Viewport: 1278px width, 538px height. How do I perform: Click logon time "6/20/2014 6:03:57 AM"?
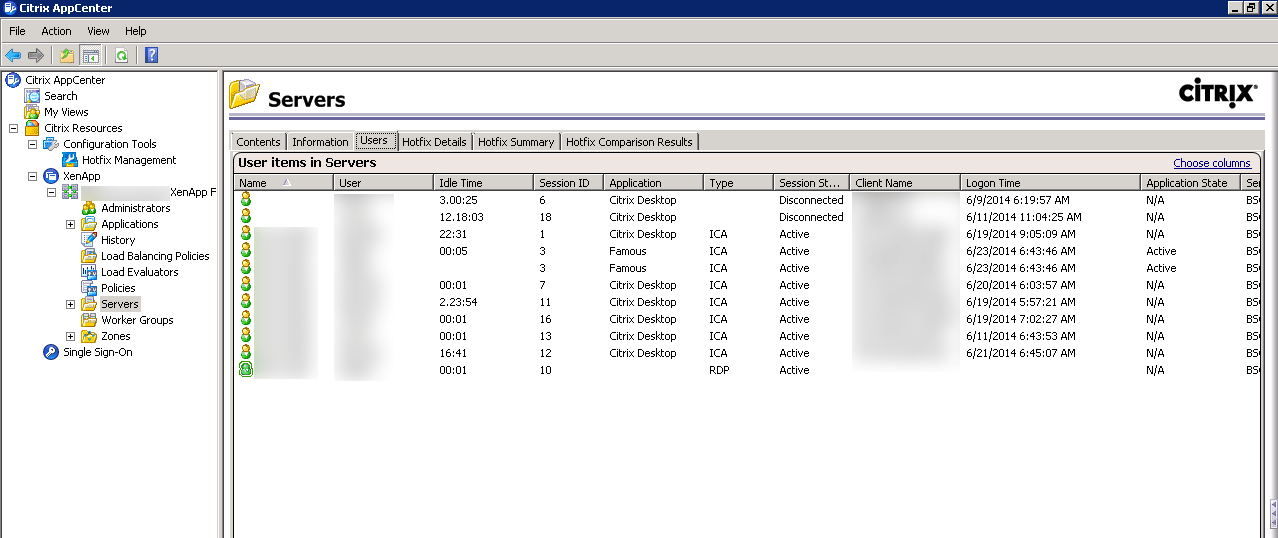click(1020, 285)
